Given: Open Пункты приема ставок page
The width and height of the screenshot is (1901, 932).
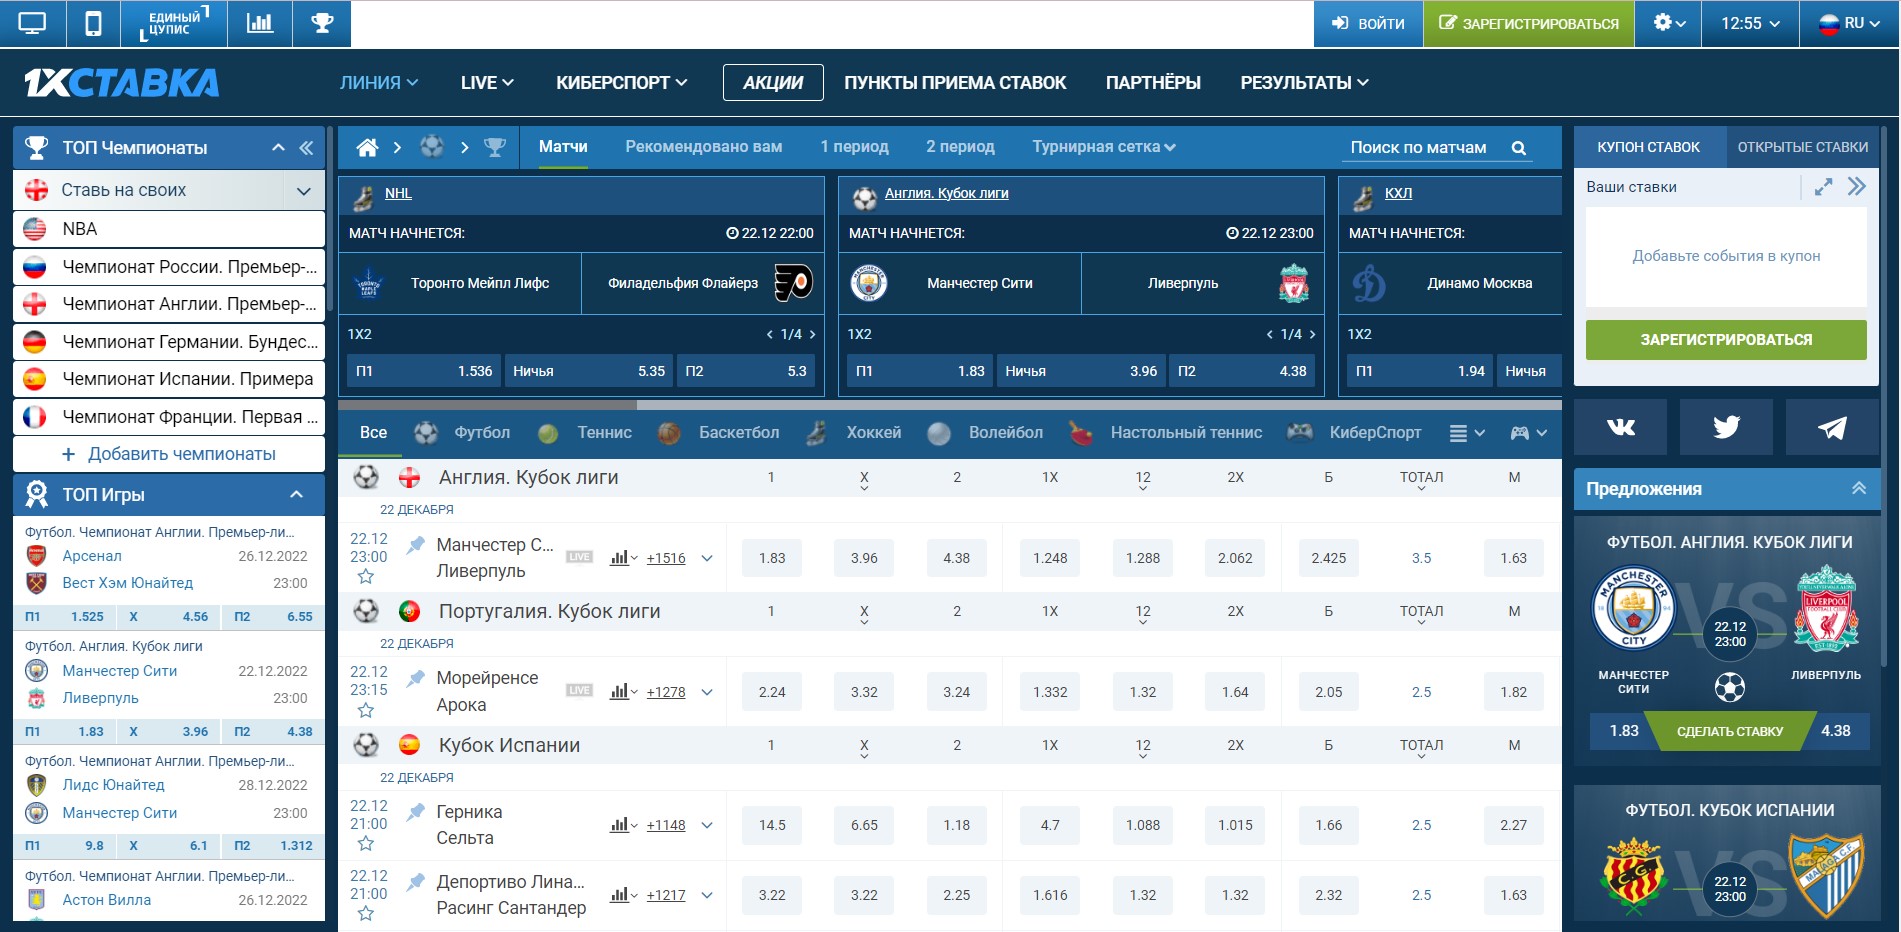Looking at the screenshot, I should point(955,83).
